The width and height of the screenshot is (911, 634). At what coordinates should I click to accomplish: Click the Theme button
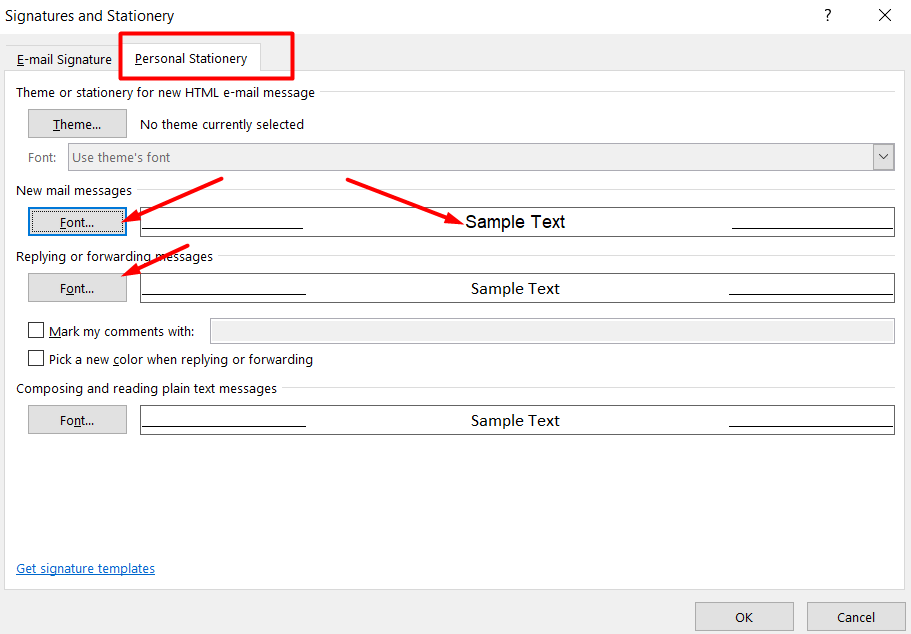pyautogui.click(x=77, y=123)
